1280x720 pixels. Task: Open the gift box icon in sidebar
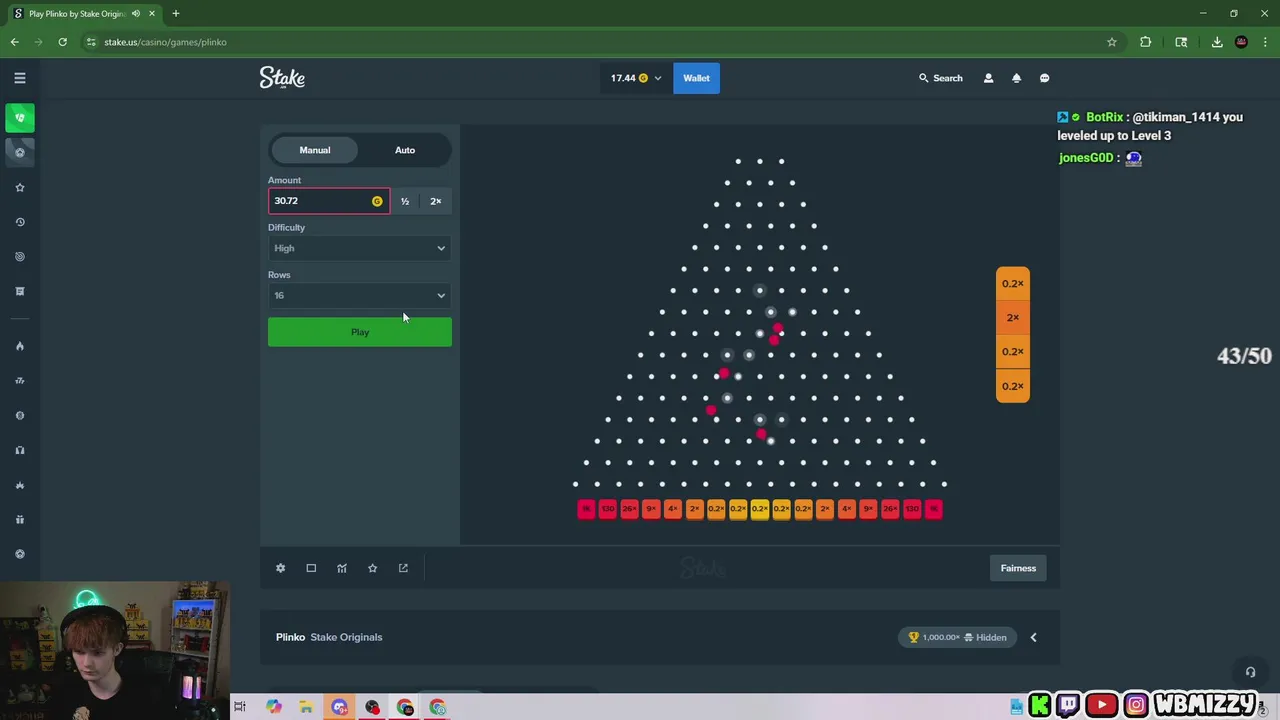point(19,519)
